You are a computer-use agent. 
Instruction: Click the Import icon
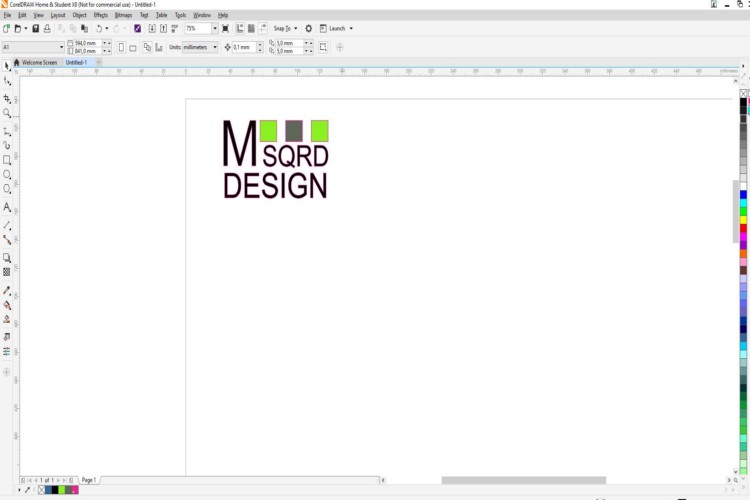(x=152, y=29)
